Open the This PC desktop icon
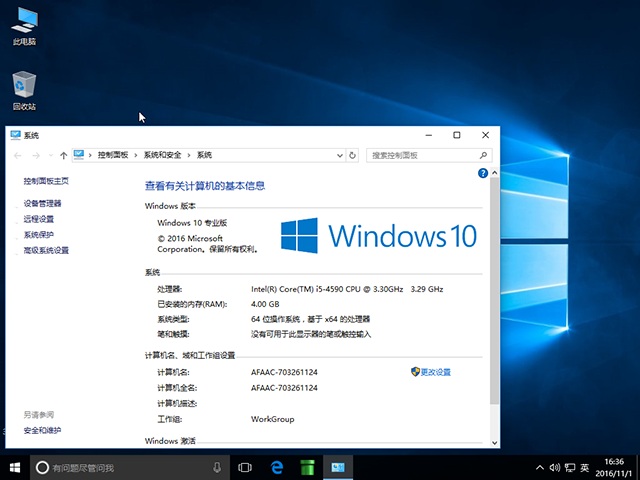This screenshot has width=640, height=480. pos(24,27)
